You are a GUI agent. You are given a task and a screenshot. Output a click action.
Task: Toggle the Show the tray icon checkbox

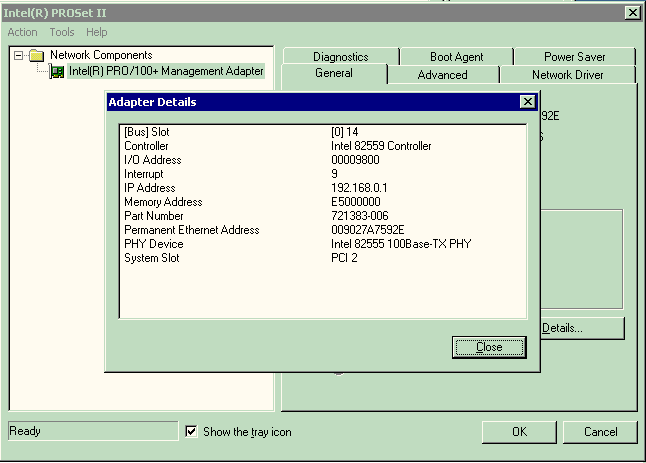pyautogui.click(x=191, y=432)
